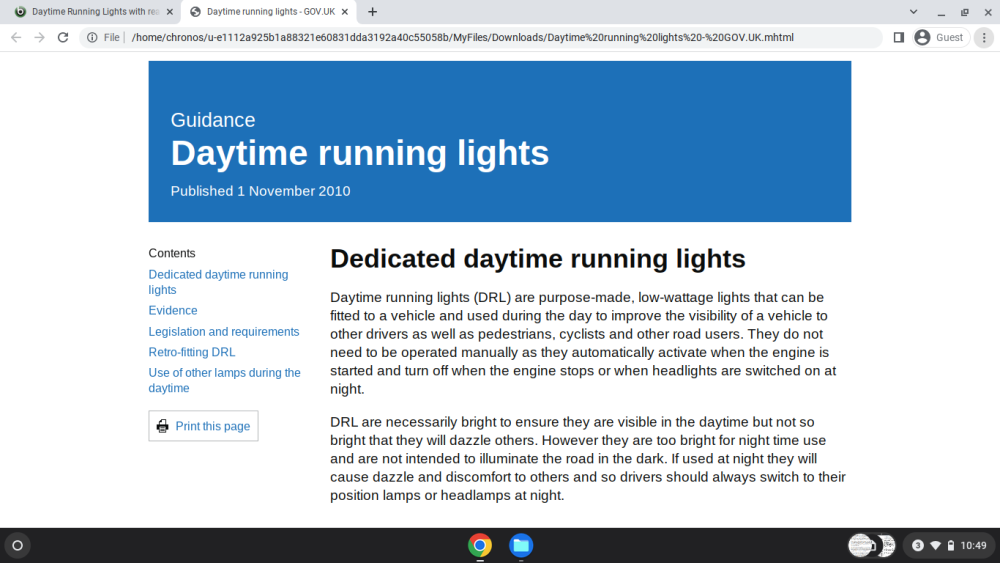Check the battery status icon
The height and width of the screenshot is (563, 1000).
pos(951,545)
